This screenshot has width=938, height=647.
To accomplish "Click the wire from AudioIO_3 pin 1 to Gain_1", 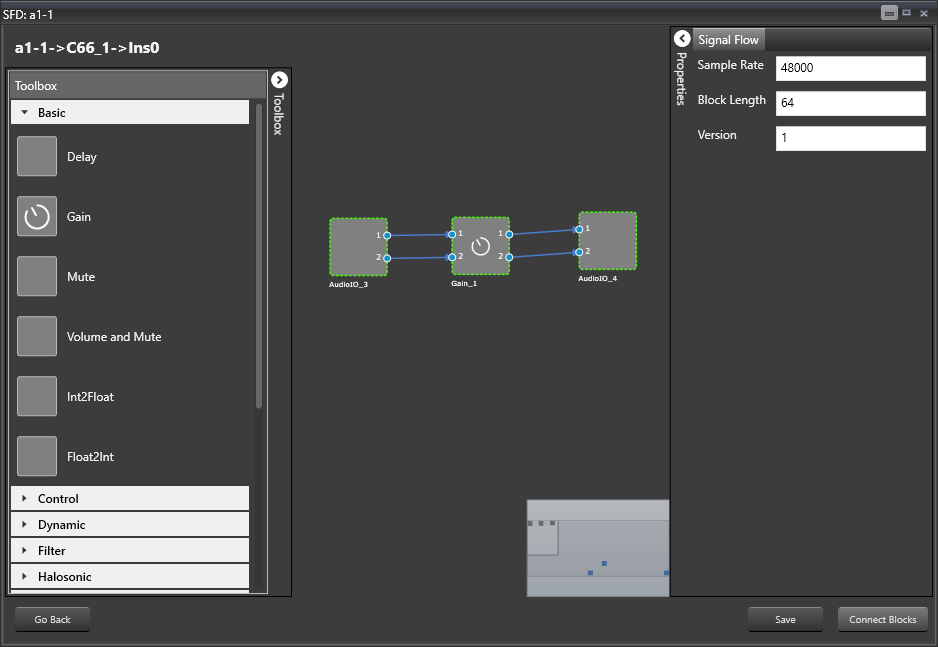I will coord(419,235).
